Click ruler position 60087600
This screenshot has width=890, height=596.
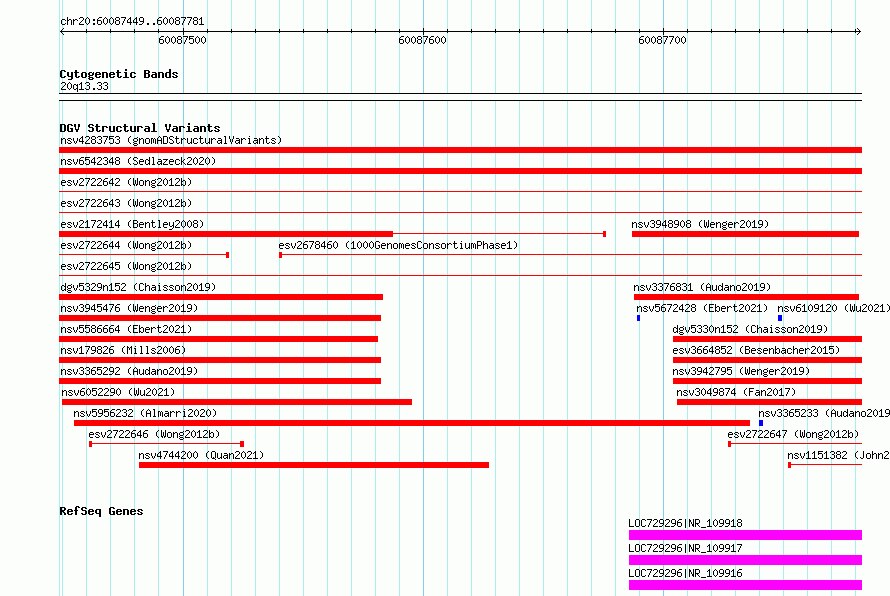[422, 40]
